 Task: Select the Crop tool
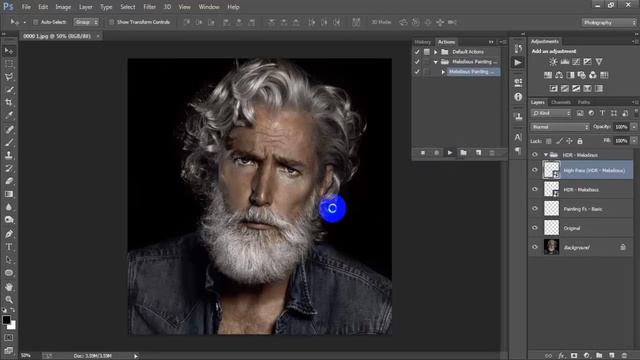[x=9, y=102]
